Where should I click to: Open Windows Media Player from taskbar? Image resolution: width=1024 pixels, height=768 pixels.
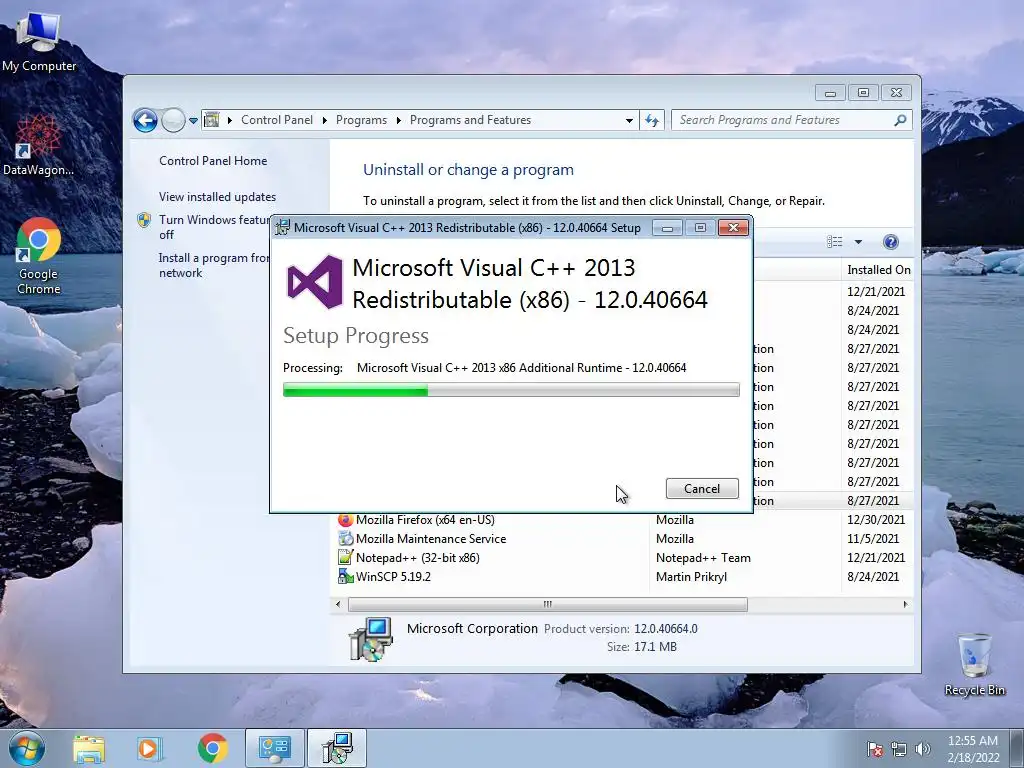(149, 749)
